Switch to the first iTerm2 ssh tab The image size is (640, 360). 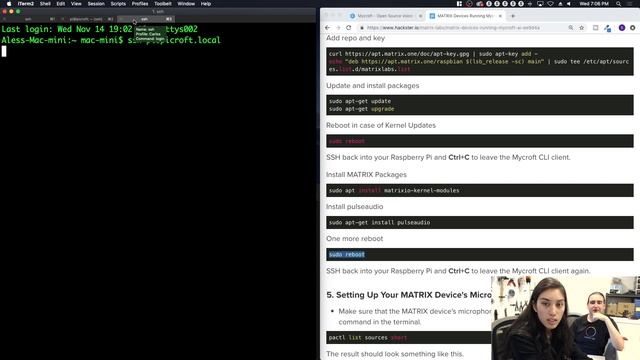click(29, 19)
